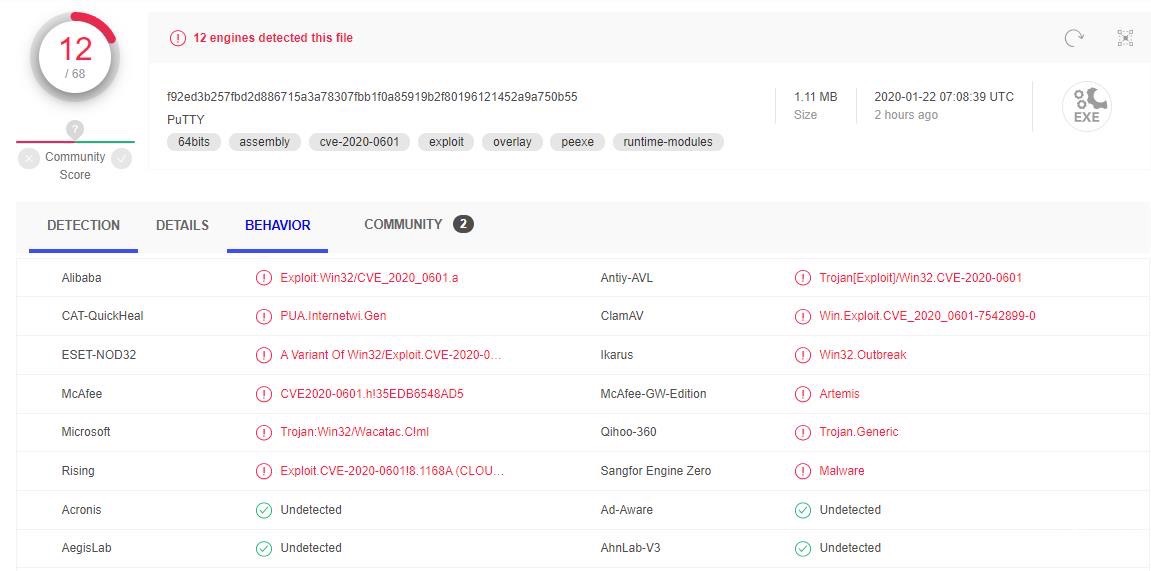The width and height of the screenshot is (1151, 571).
Task: Click the alert icon beside engines detected message
Action: tap(178, 38)
